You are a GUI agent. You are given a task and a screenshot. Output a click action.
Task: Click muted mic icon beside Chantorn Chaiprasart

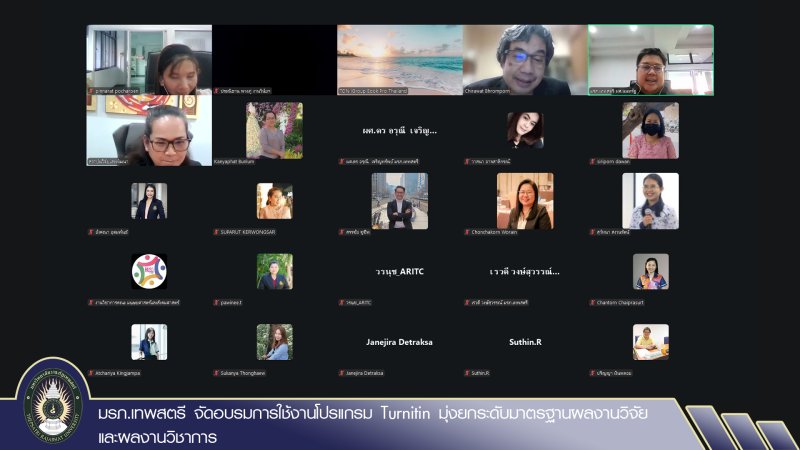(593, 302)
